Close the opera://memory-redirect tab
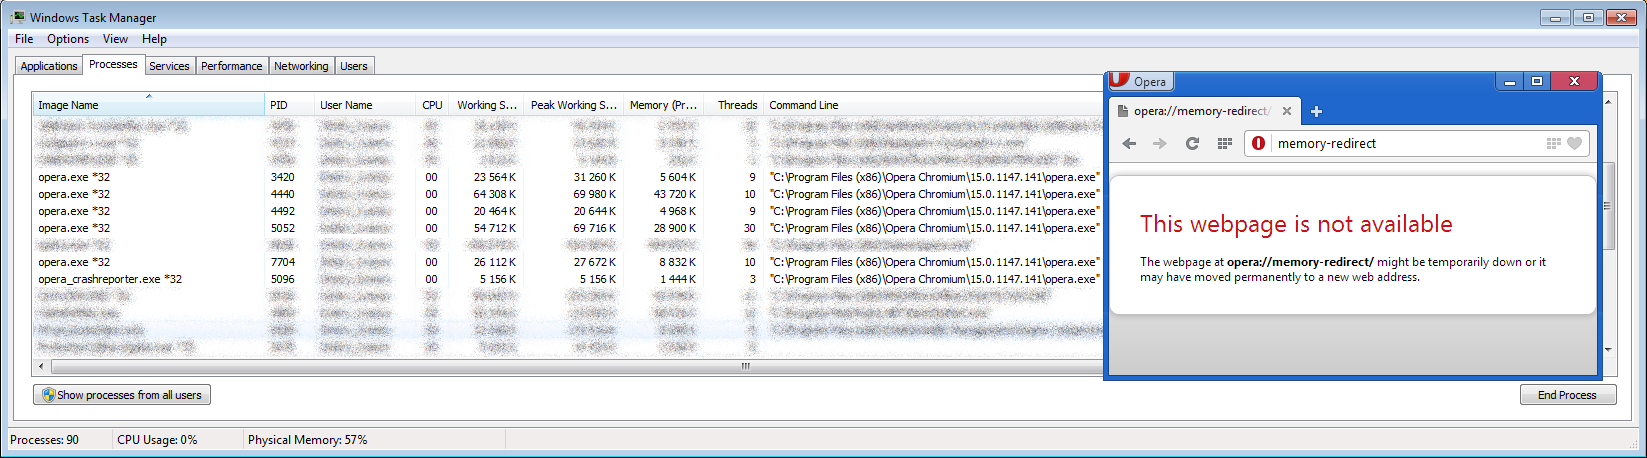The image size is (1647, 458). (1287, 111)
